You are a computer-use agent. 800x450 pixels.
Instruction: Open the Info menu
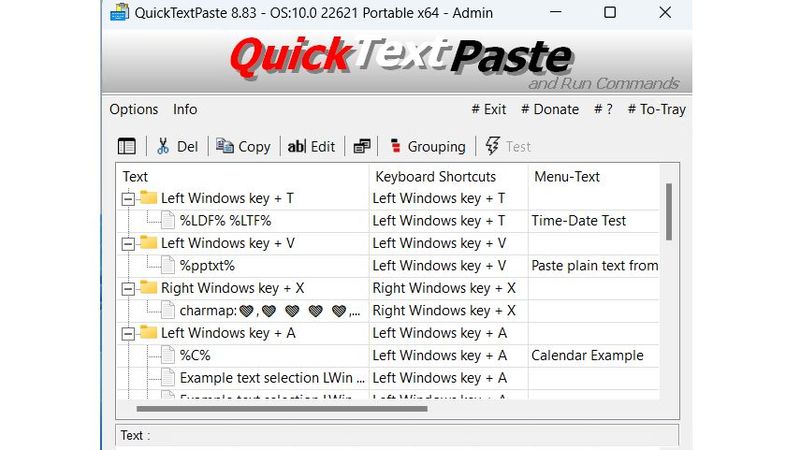point(185,109)
